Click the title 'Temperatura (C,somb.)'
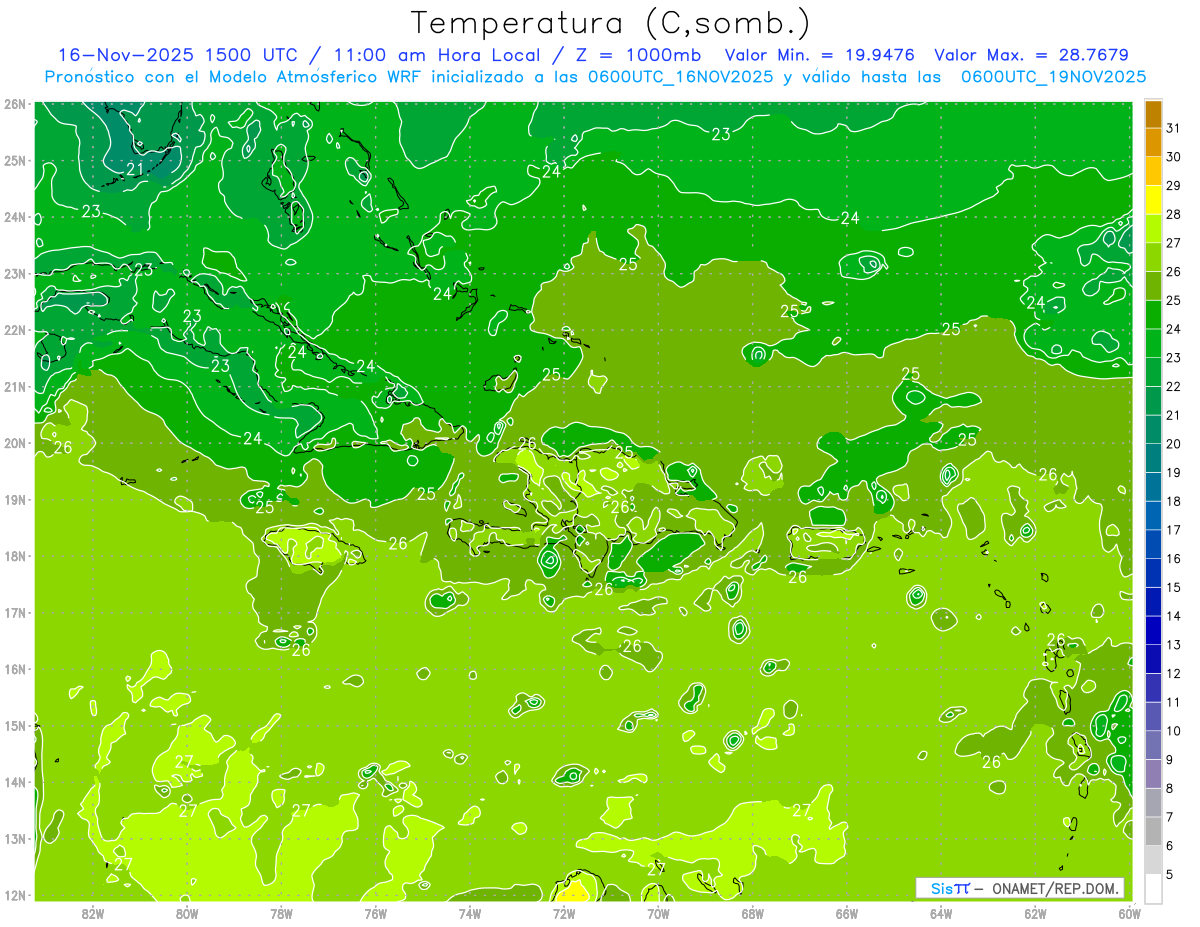Viewport: 1200px width, 927px height. [611, 23]
